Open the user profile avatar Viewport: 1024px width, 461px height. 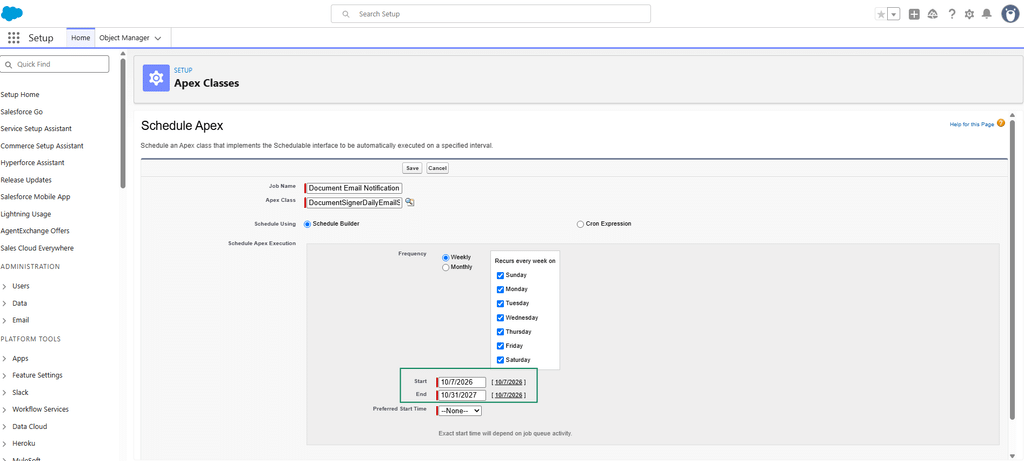(1010, 14)
